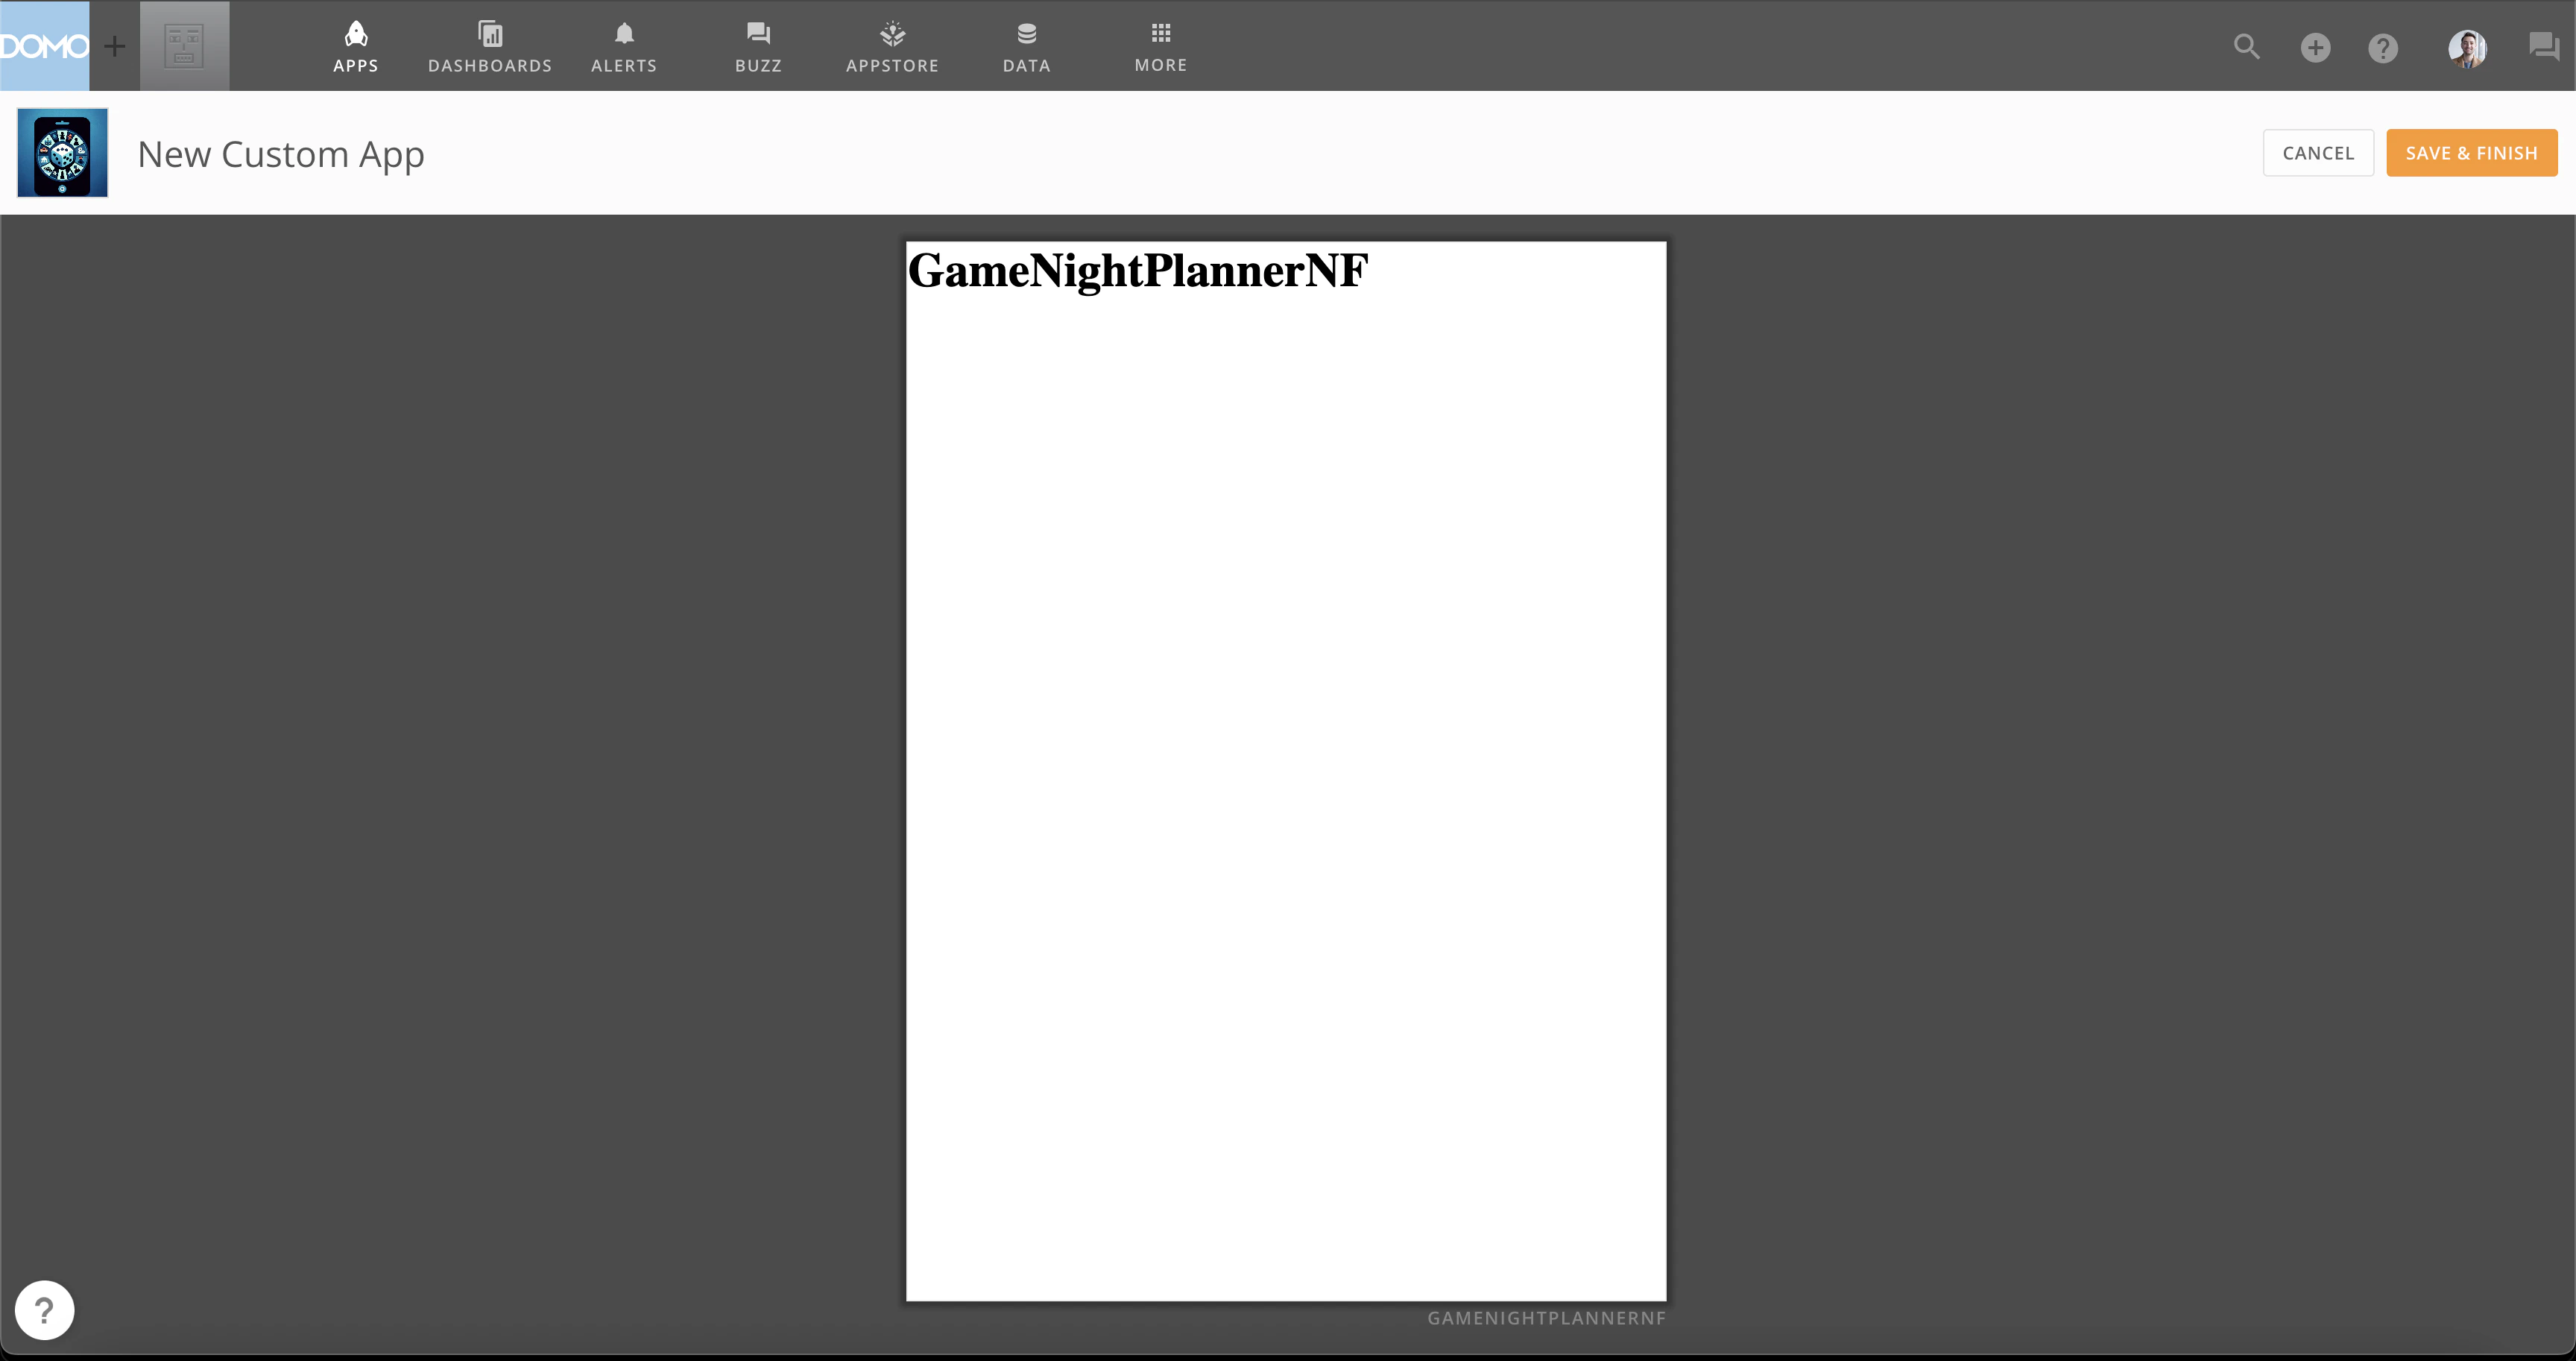Open the floating help bubble button
Image resolution: width=2576 pixels, height=1361 pixels.
pyautogui.click(x=44, y=1309)
